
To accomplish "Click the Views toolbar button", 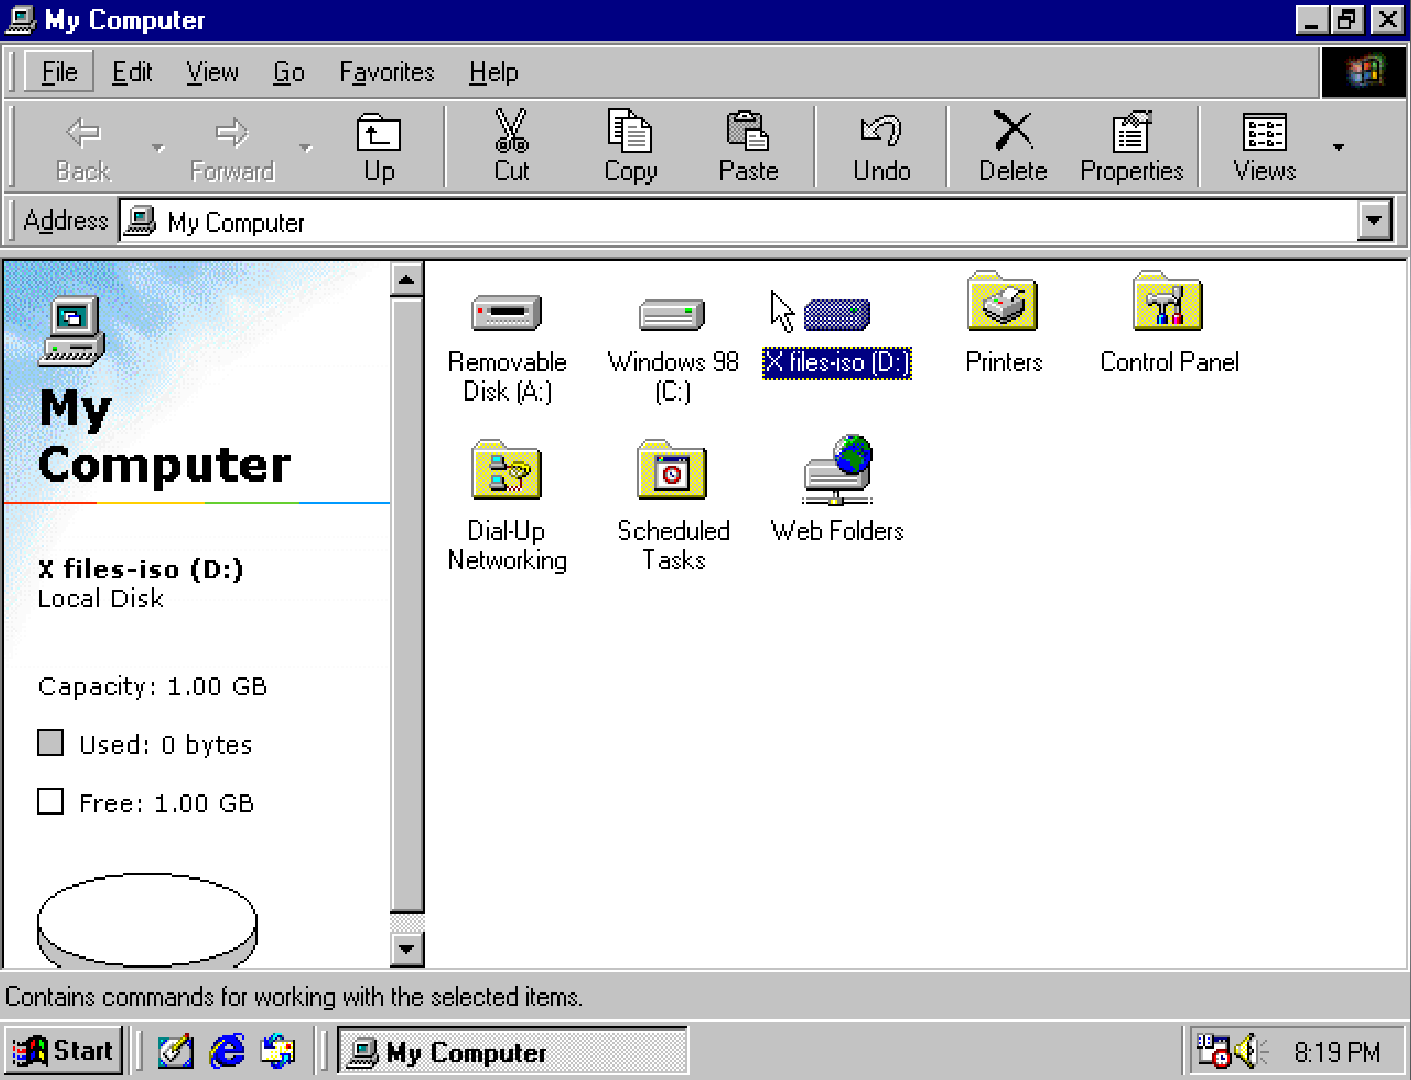I will coord(1264,148).
